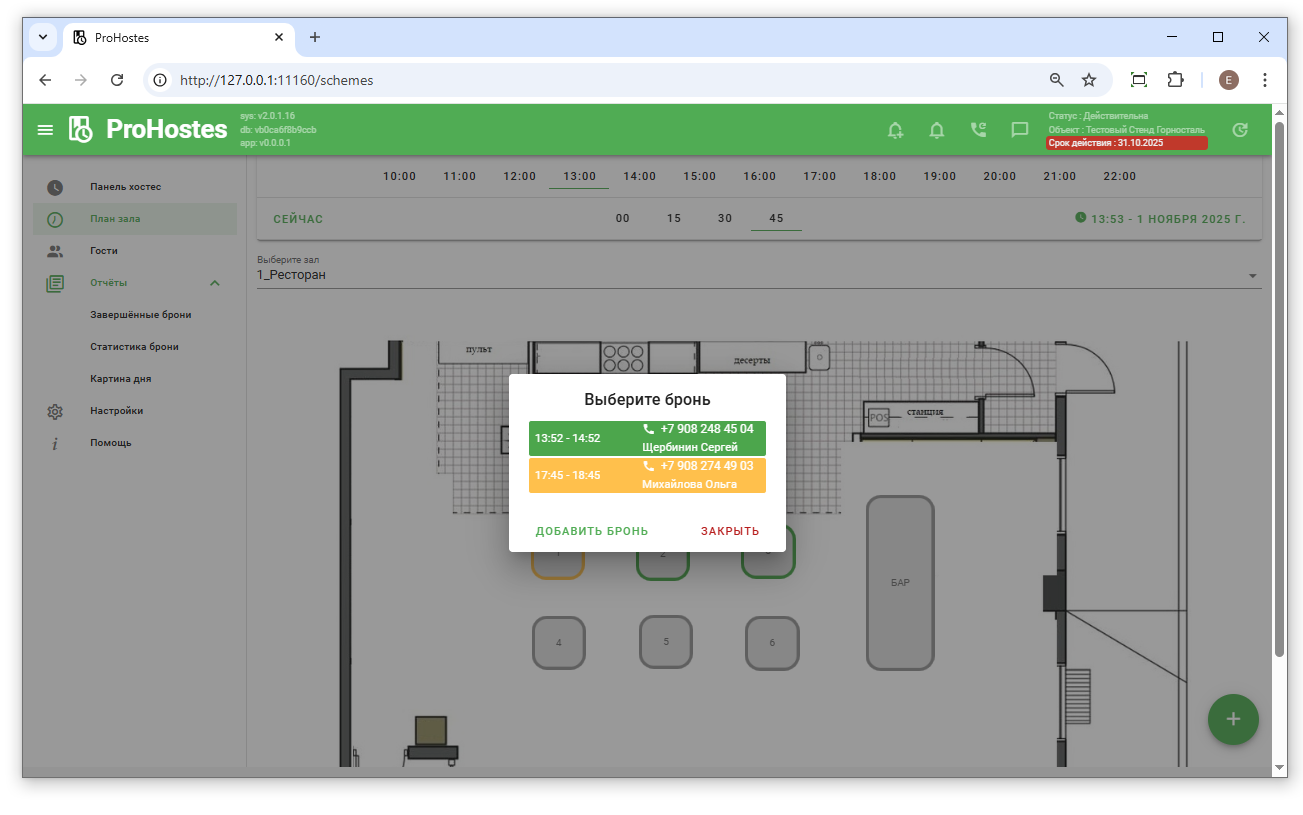Click ЗАКРЫТЬ to dismiss dialog
1303x815 pixels.
click(x=729, y=531)
